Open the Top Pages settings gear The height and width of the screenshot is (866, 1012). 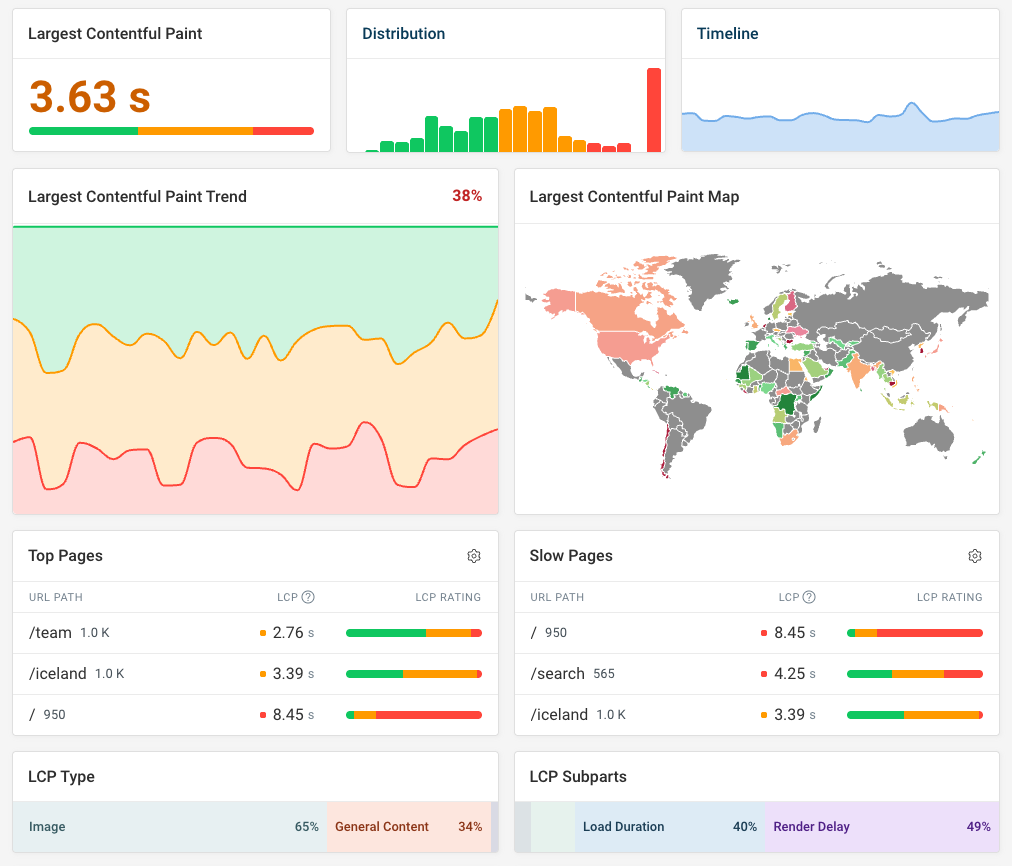(x=474, y=556)
